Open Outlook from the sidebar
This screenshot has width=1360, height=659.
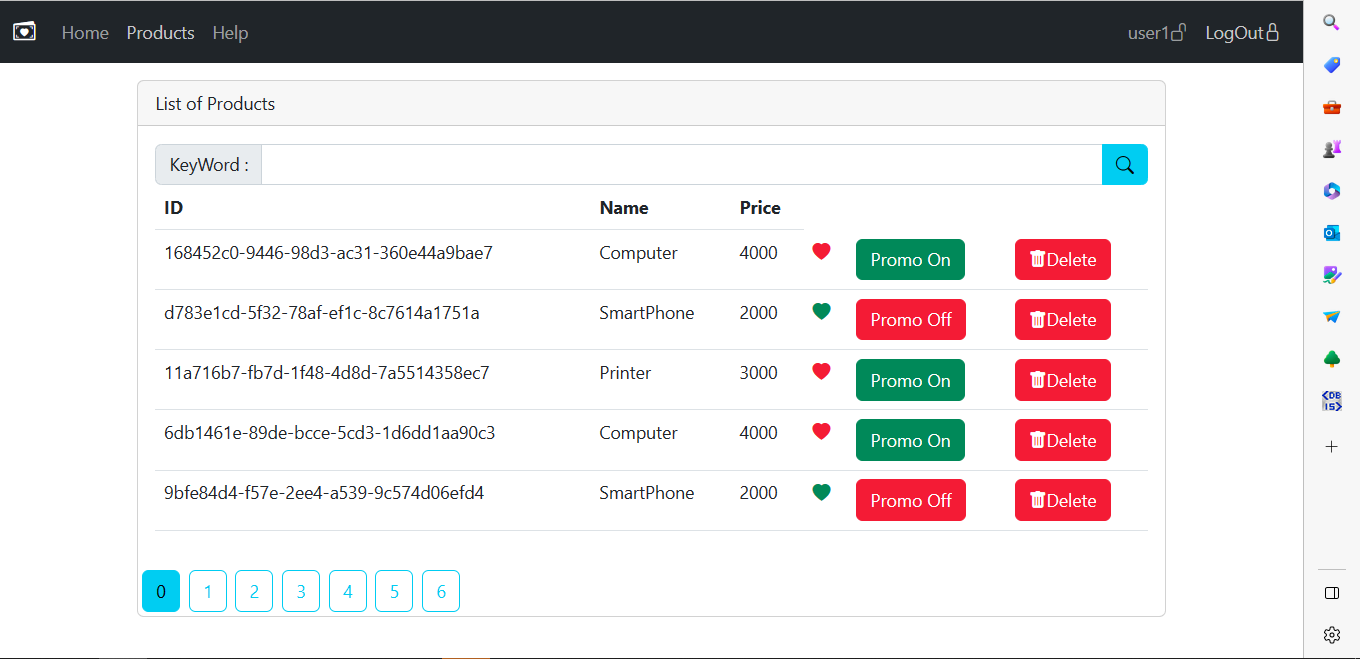[1331, 232]
